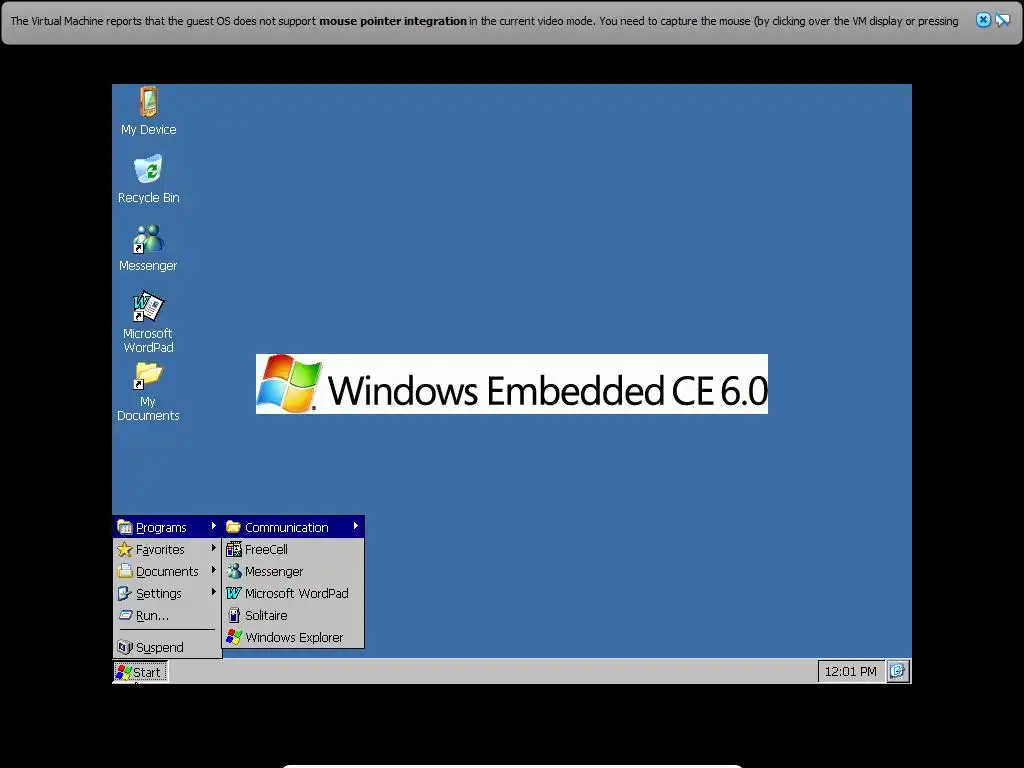This screenshot has width=1024, height=768.
Task: Expand the Settings submenu arrow
Action: [x=214, y=592]
